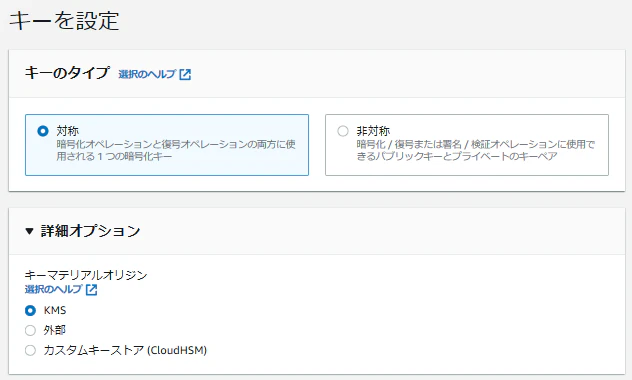Viewport: 632px width, 380px height.
Task: Click the 非対称 description about パブリックキーとプライベートのキーペア
Action: (x=476, y=150)
